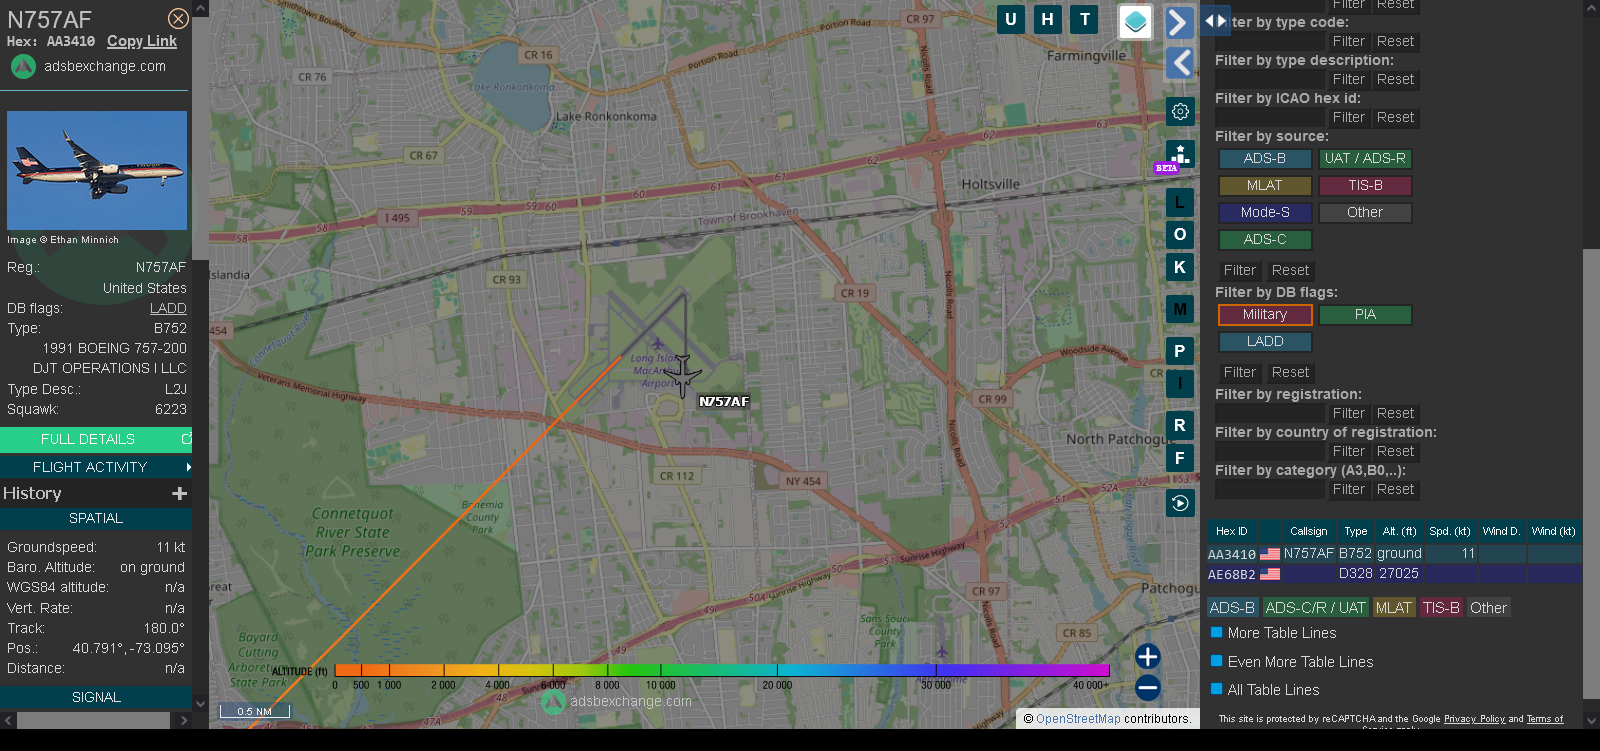Open the N757AF aircraft photo thumbnail
Image resolution: width=1600 pixels, height=751 pixels.
97,171
